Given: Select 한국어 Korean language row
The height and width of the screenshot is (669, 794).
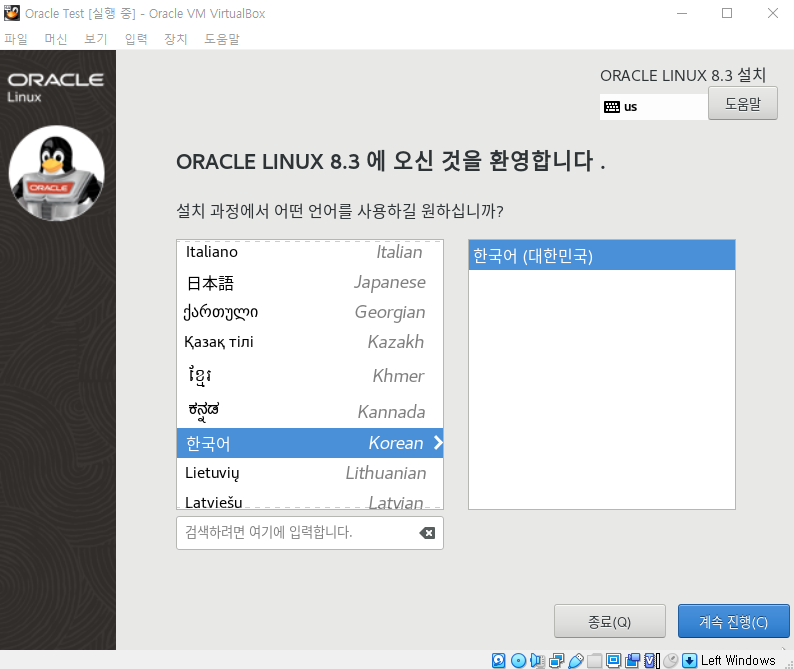Looking at the screenshot, I should click(310, 443).
